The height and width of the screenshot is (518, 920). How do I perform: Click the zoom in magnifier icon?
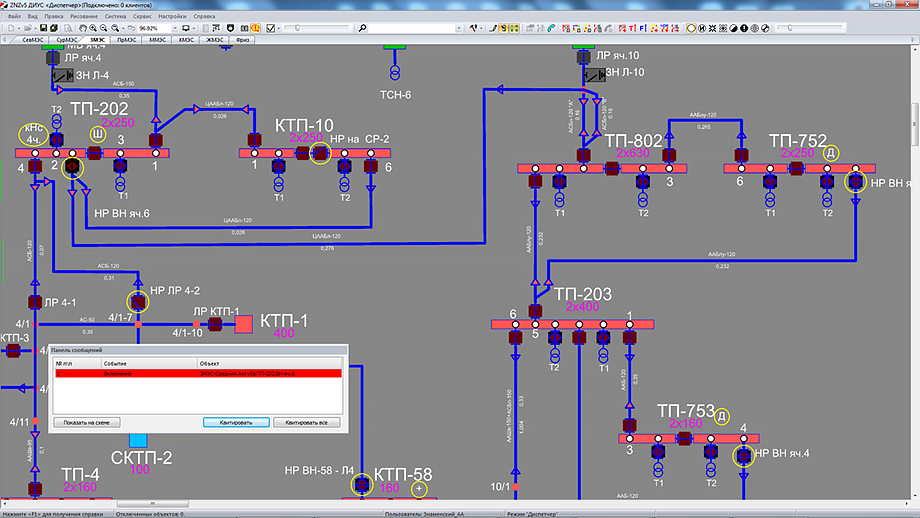point(91,29)
